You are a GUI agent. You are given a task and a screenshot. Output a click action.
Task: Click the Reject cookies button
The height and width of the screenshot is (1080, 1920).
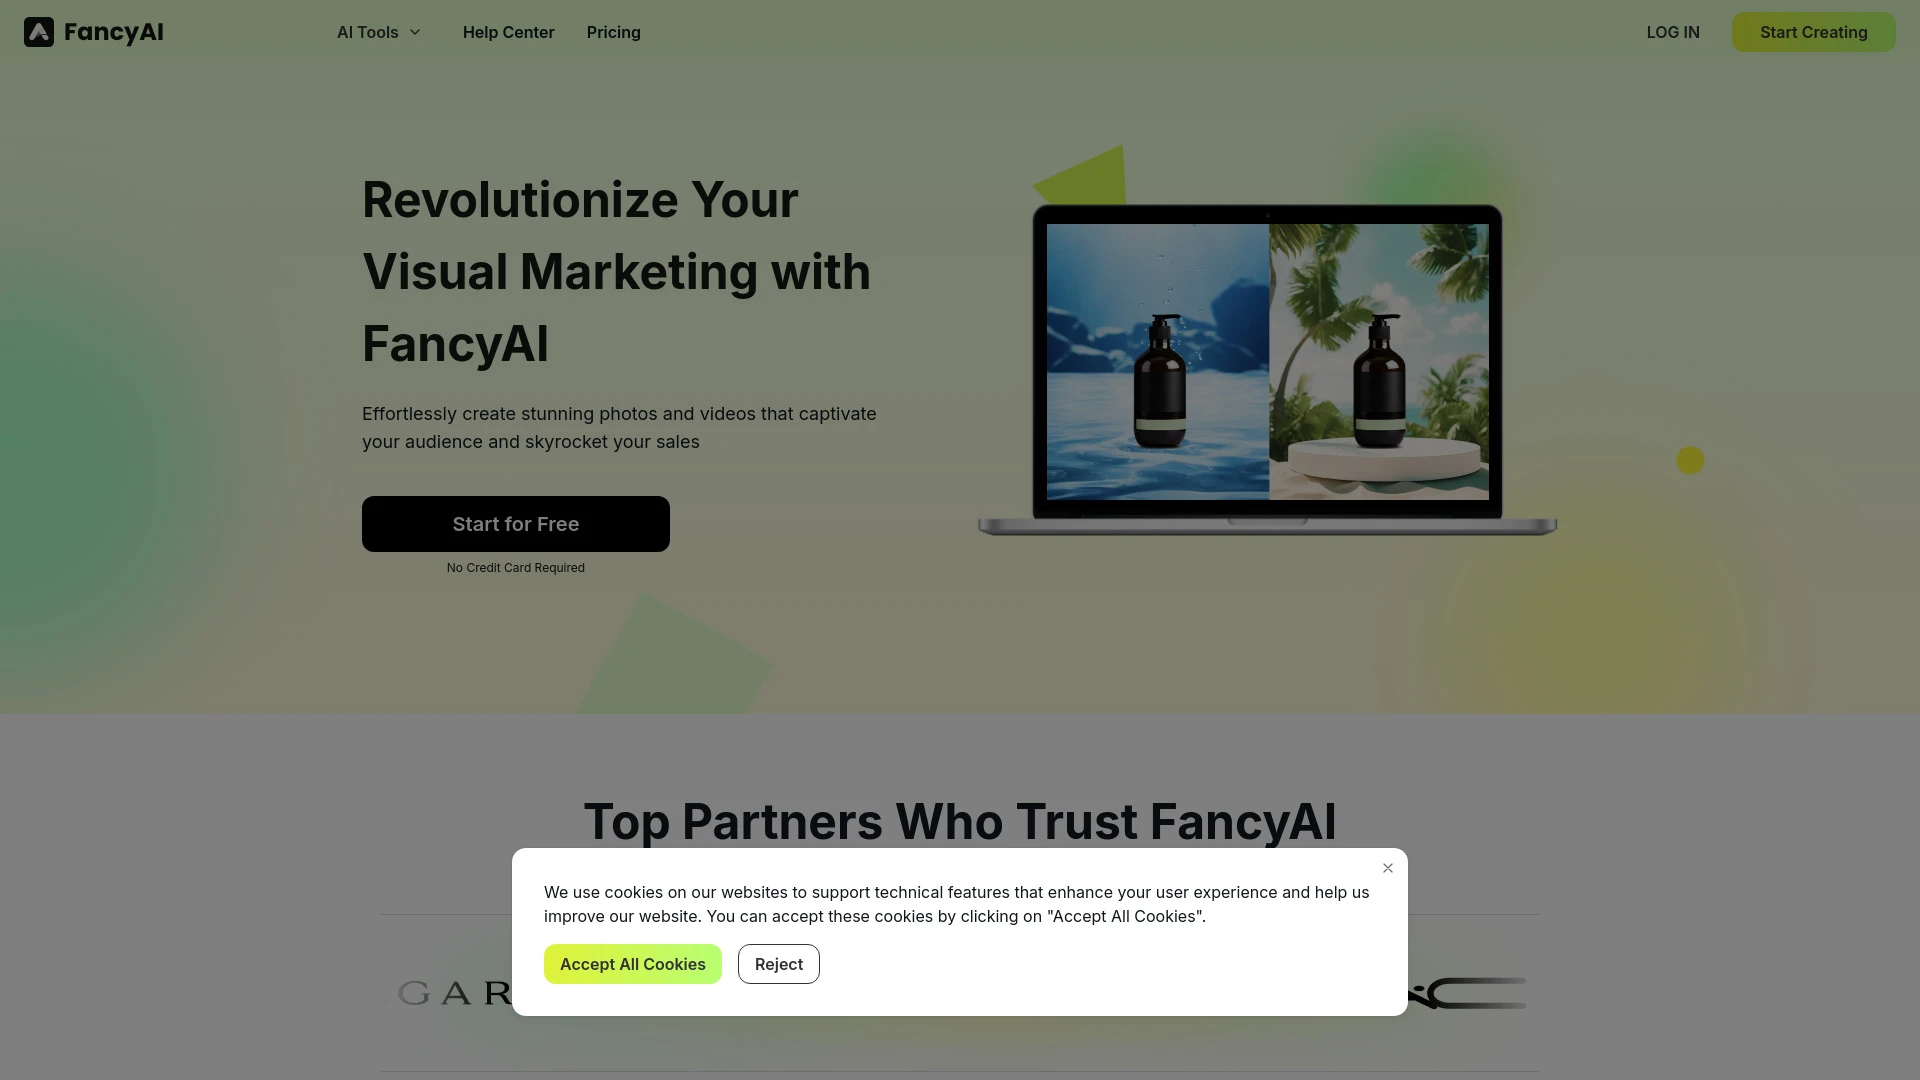click(778, 964)
